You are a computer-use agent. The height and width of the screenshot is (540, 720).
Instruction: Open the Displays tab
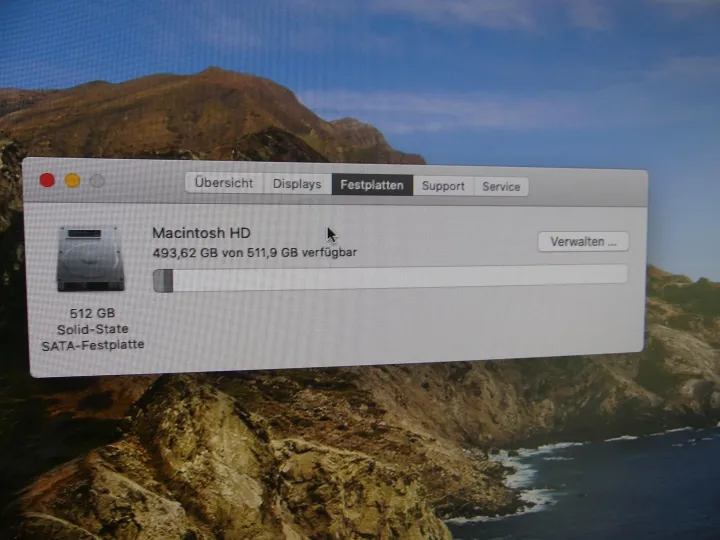pyautogui.click(x=297, y=184)
